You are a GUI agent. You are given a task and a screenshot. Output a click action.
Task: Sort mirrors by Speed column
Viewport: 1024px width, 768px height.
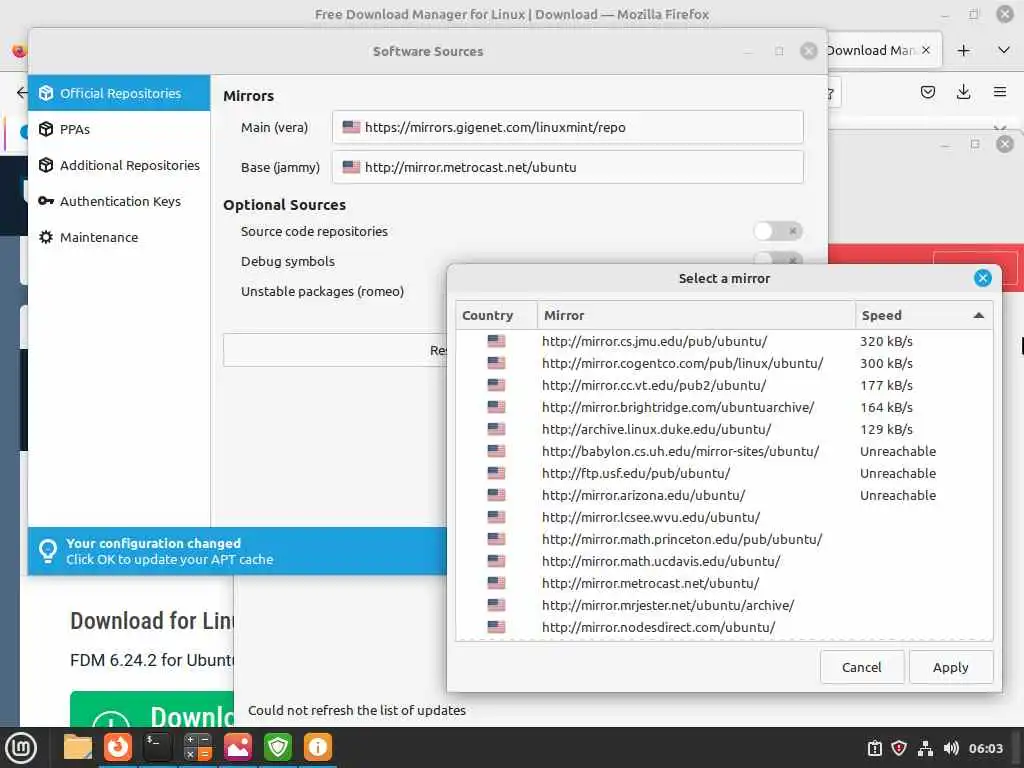(x=923, y=315)
